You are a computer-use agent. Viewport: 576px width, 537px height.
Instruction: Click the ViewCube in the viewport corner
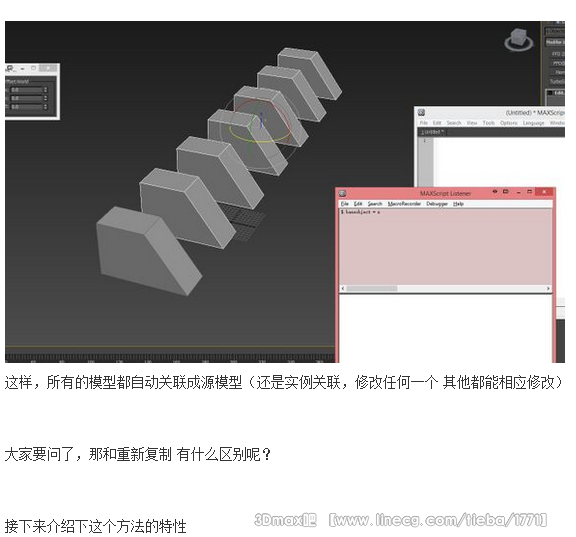click(518, 40)
